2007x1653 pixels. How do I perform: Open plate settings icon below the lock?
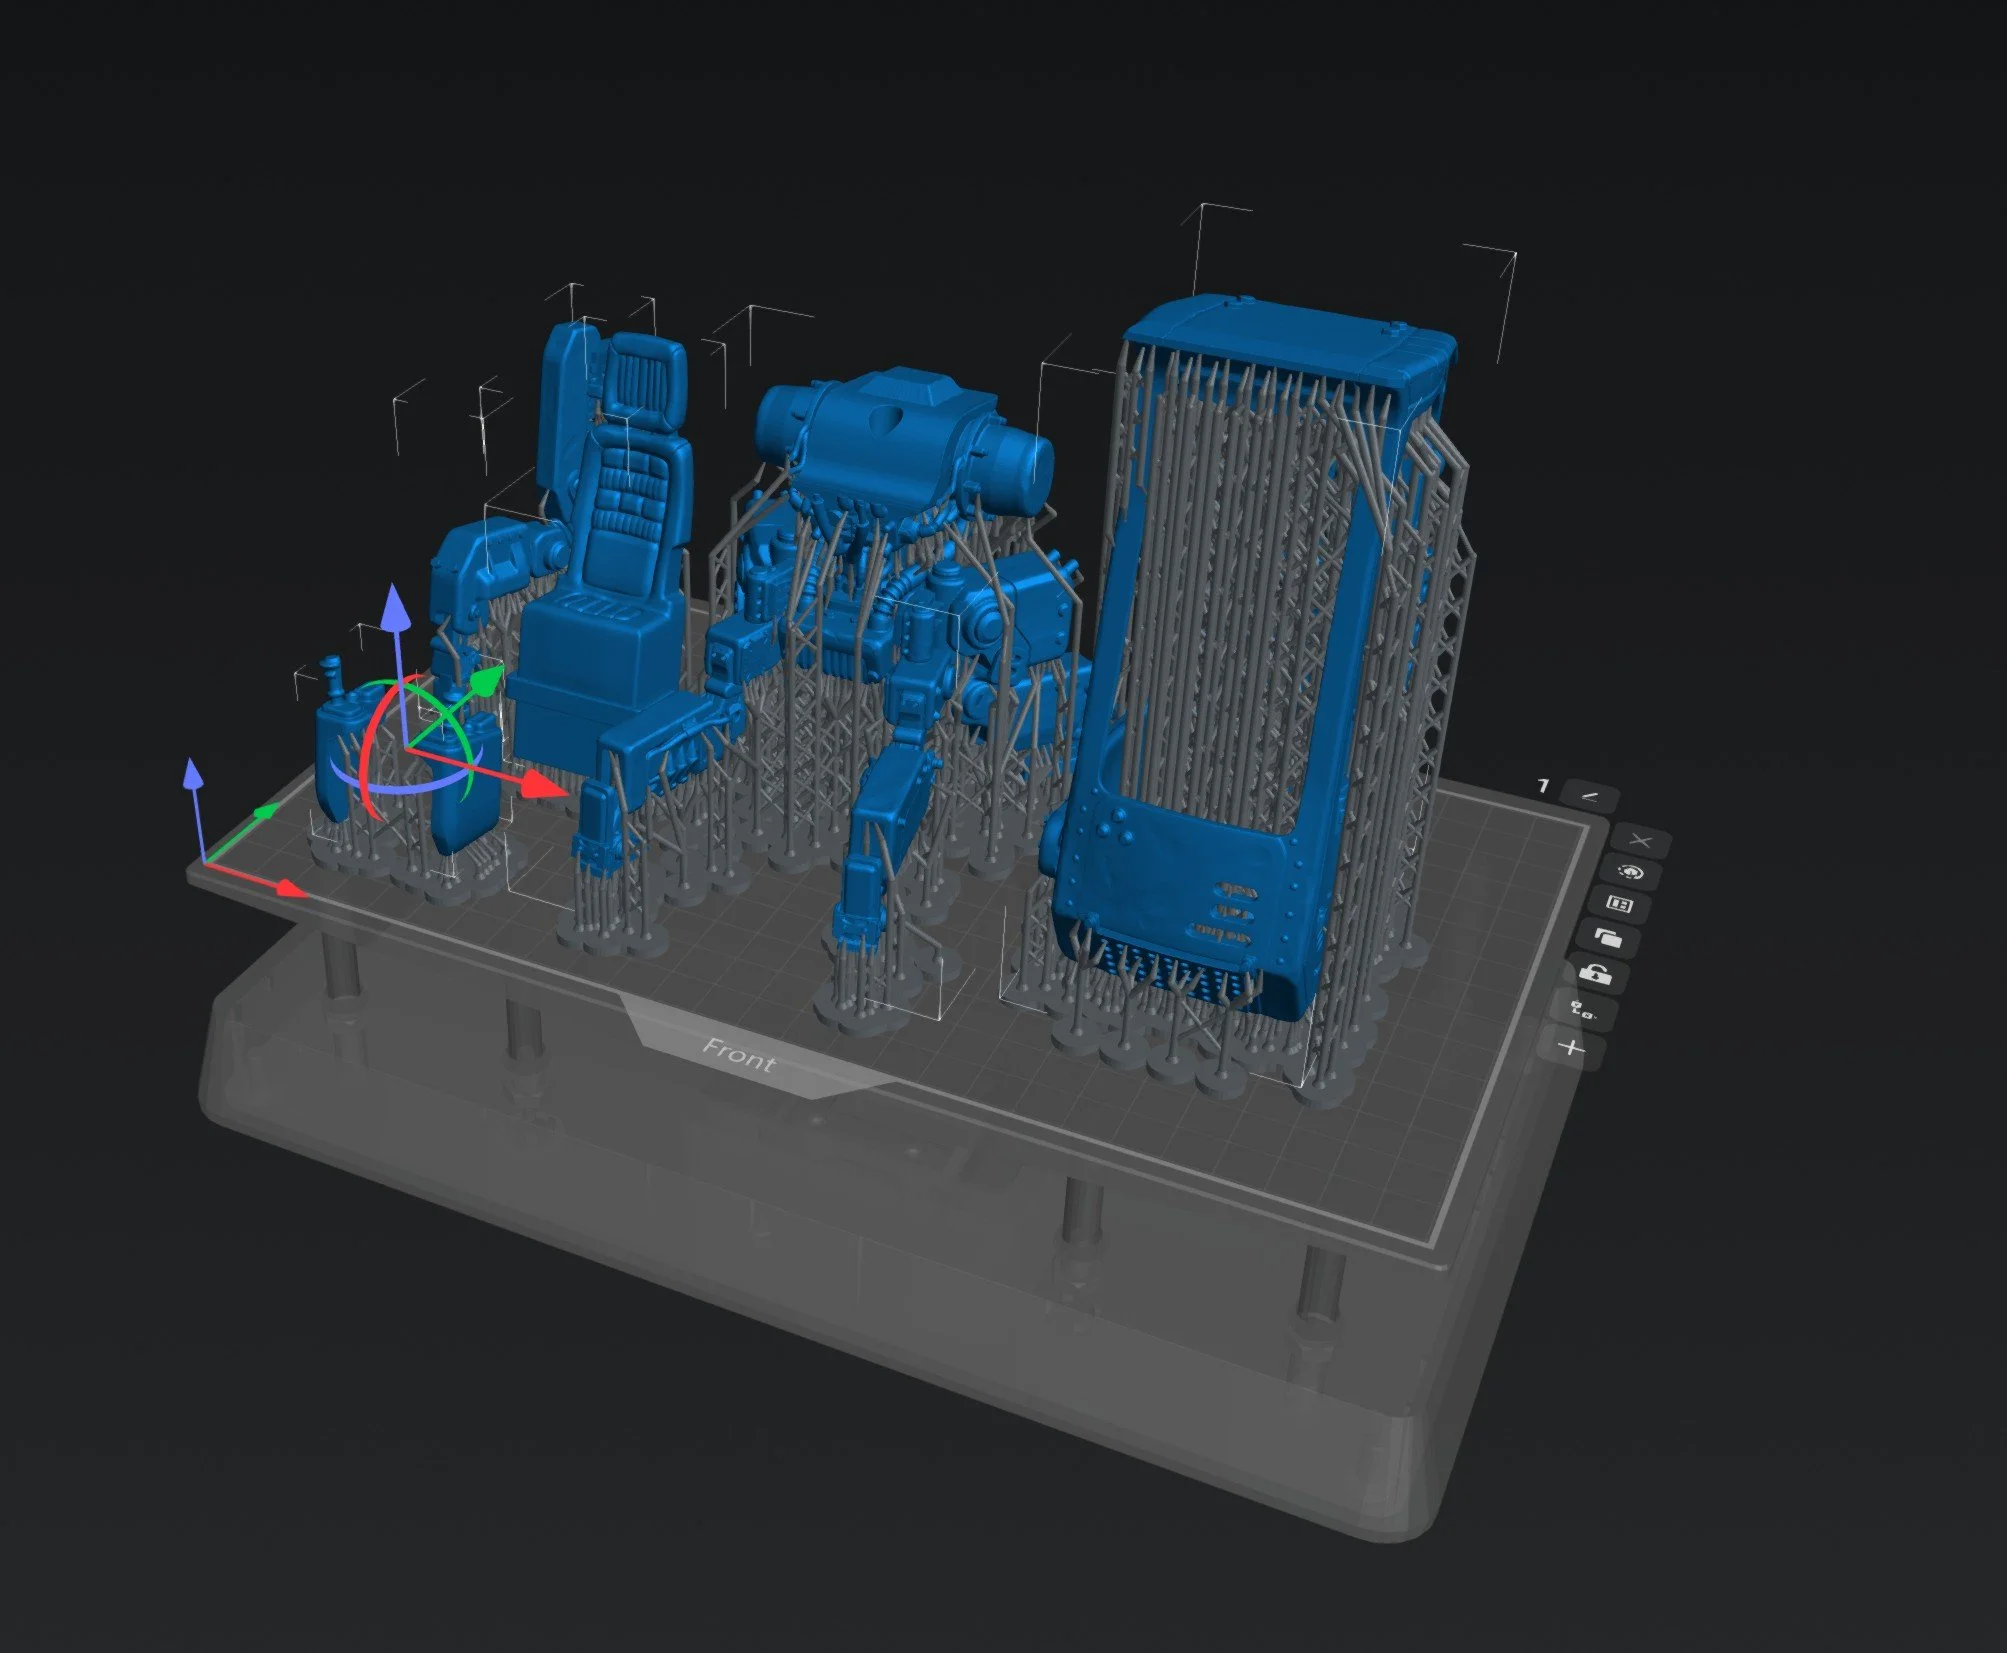[1582, 1010]
